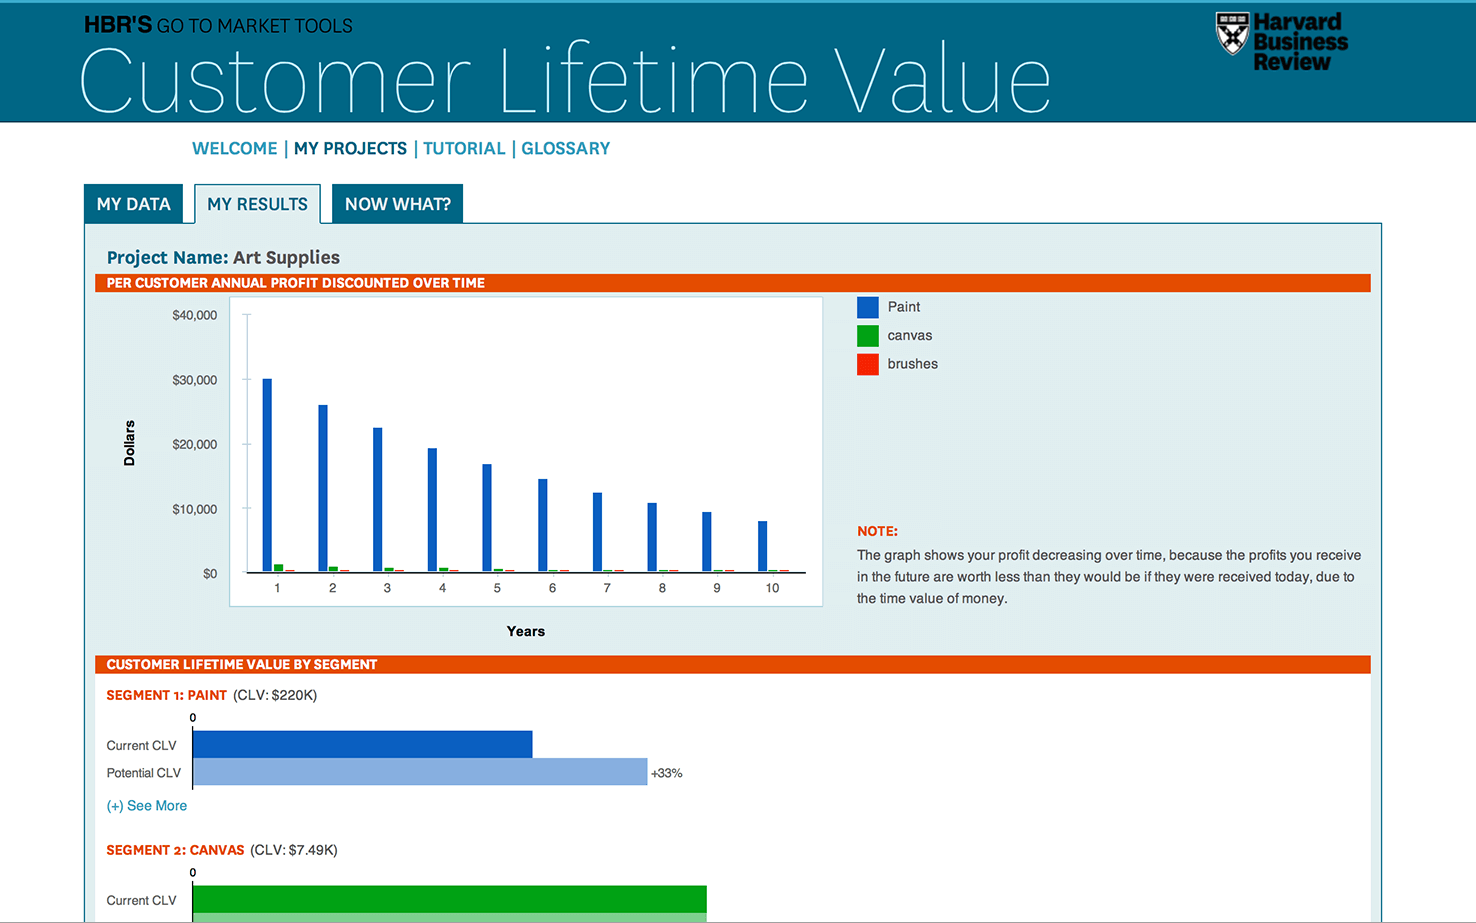Click the Year 1 Paint bar in chart
This screenshot has height=923, width=1476.
point(267,475)
